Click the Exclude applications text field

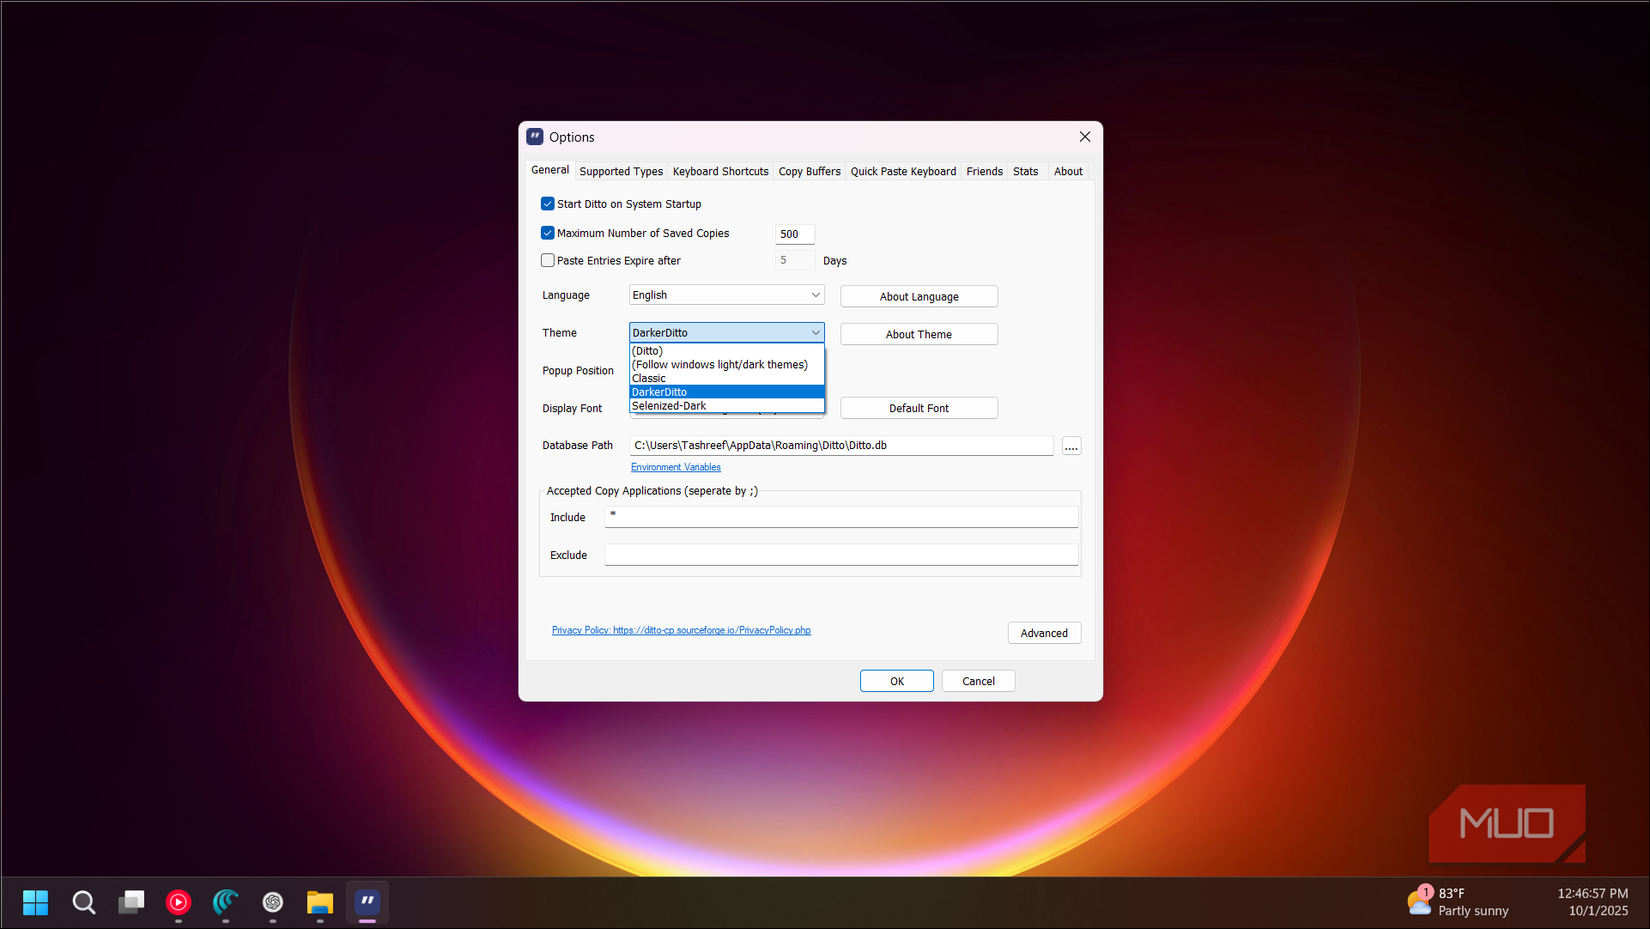pos(840,555)
